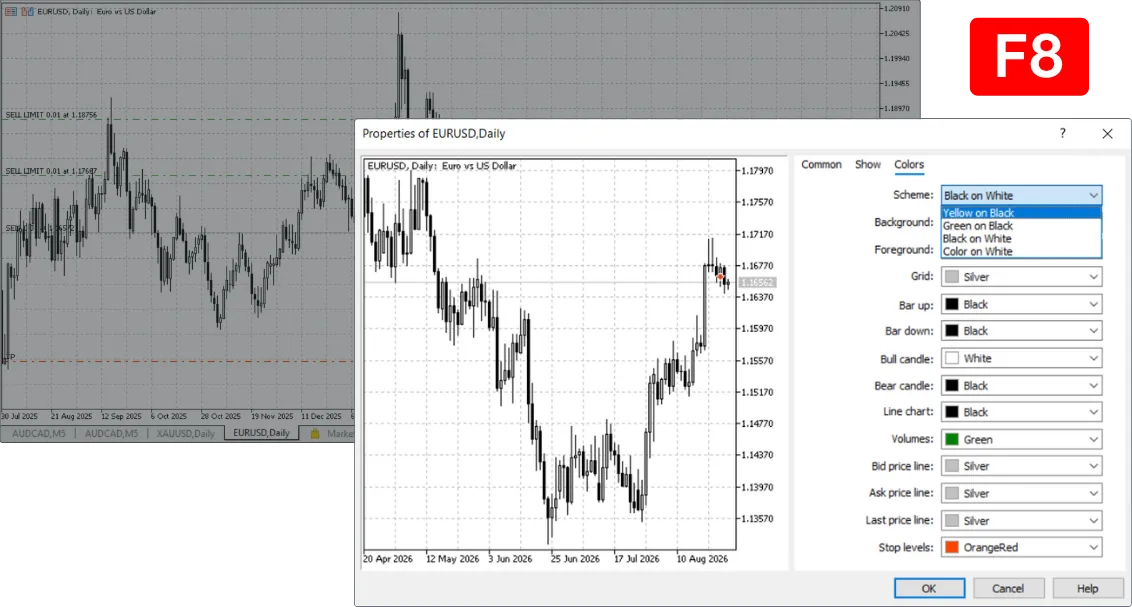Close the Properties dialog with X
Viewport: 1132px width, 607px height.
[x=1107, y=134]
